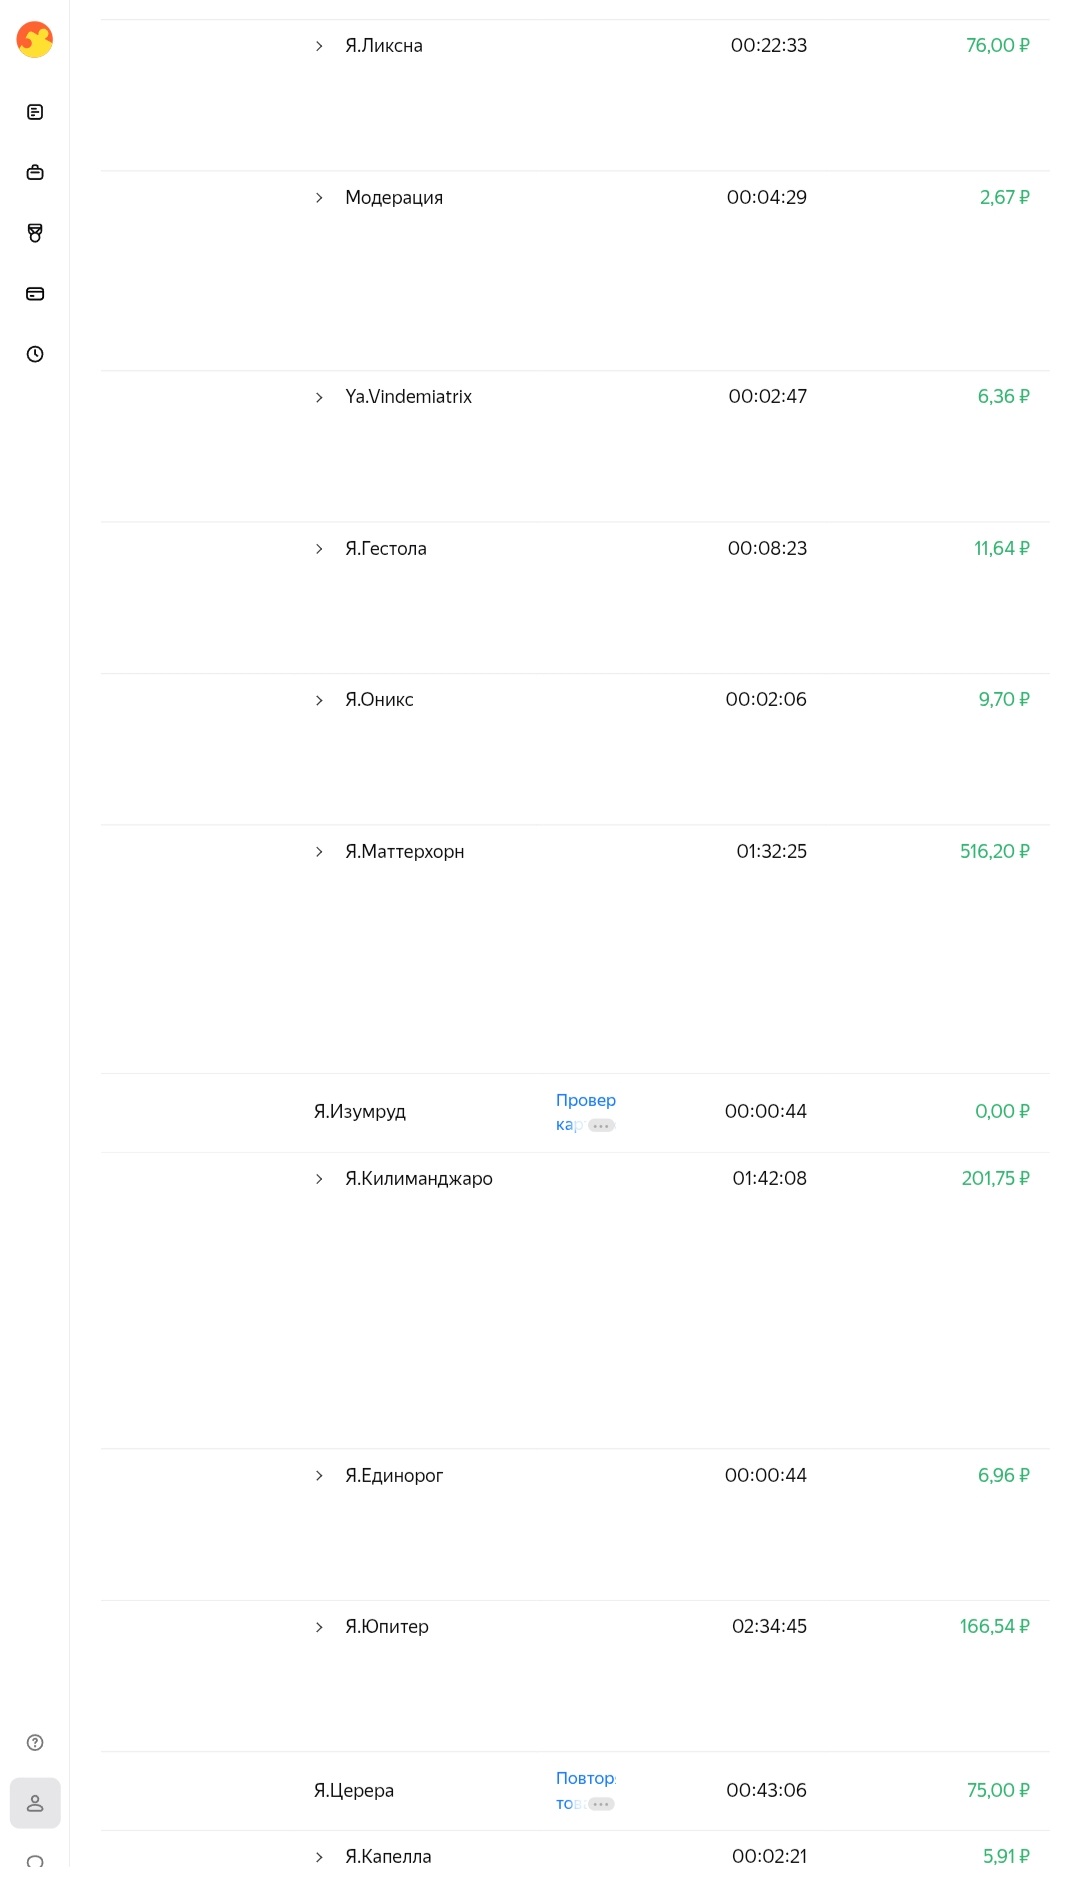Screen dimensions: 1080x1897
Task: Expand the Я.Маттерхорн row
Action: (319, 852)
